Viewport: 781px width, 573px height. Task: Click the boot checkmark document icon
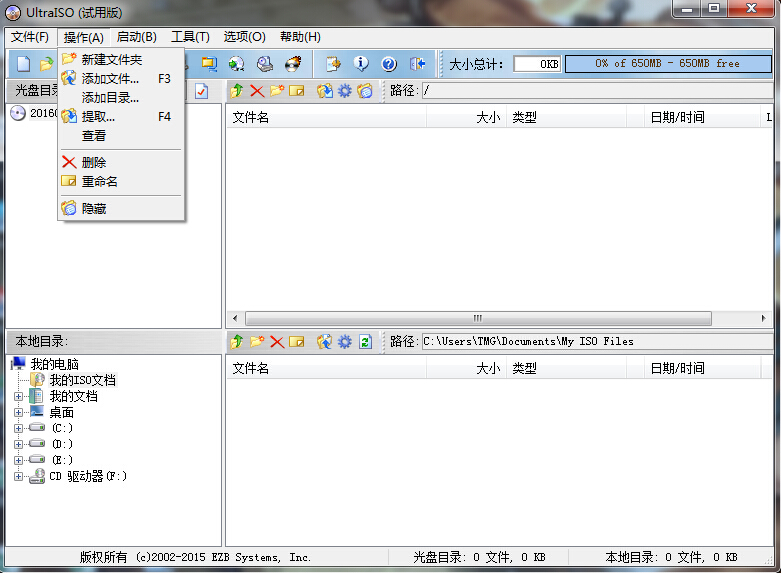(x=202, y=91)
